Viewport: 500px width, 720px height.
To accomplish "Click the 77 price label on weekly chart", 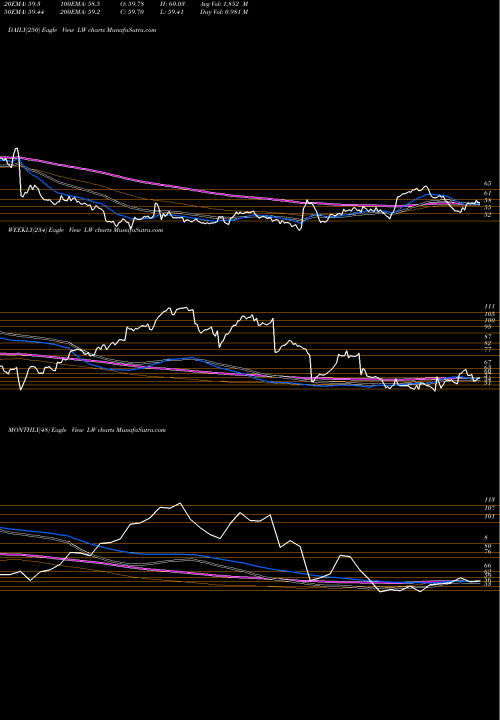I will 488,349.
